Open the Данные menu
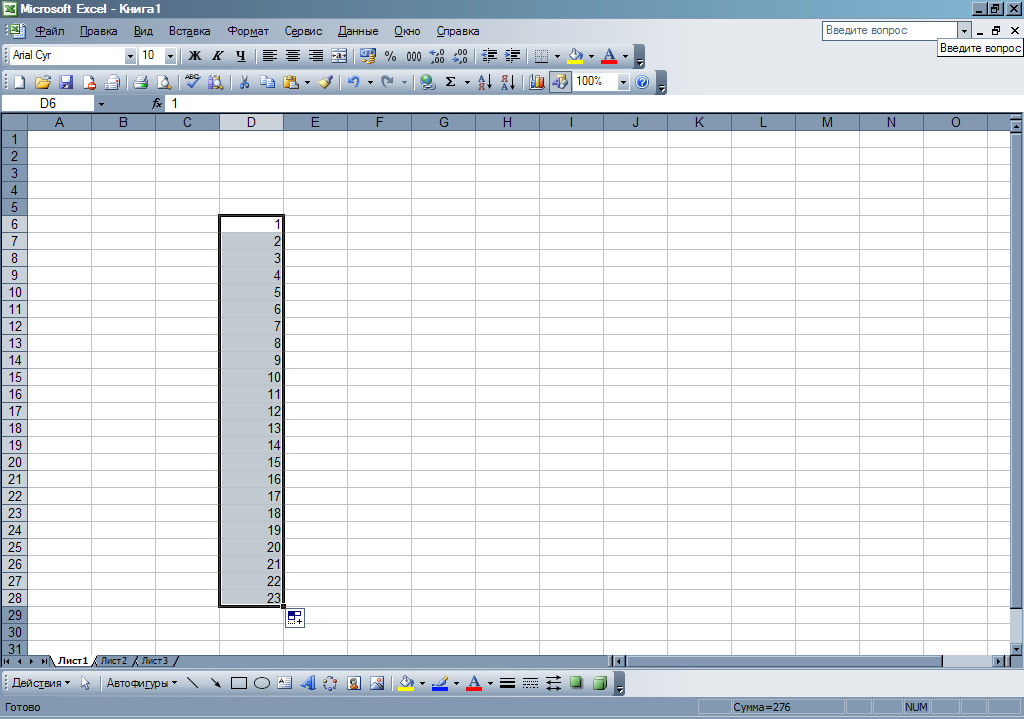The image size is (1024, 719). (x=358, y=31)
